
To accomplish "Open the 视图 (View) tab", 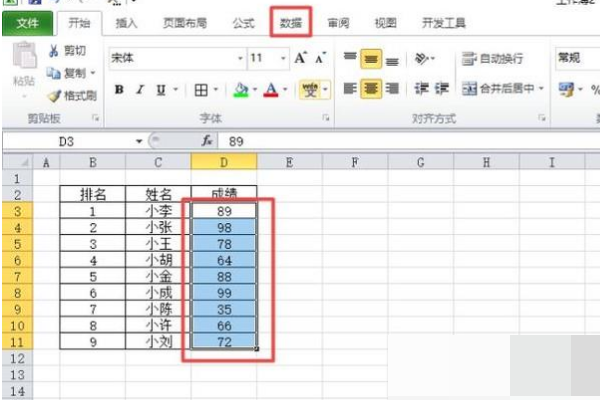I will (385, 23).
